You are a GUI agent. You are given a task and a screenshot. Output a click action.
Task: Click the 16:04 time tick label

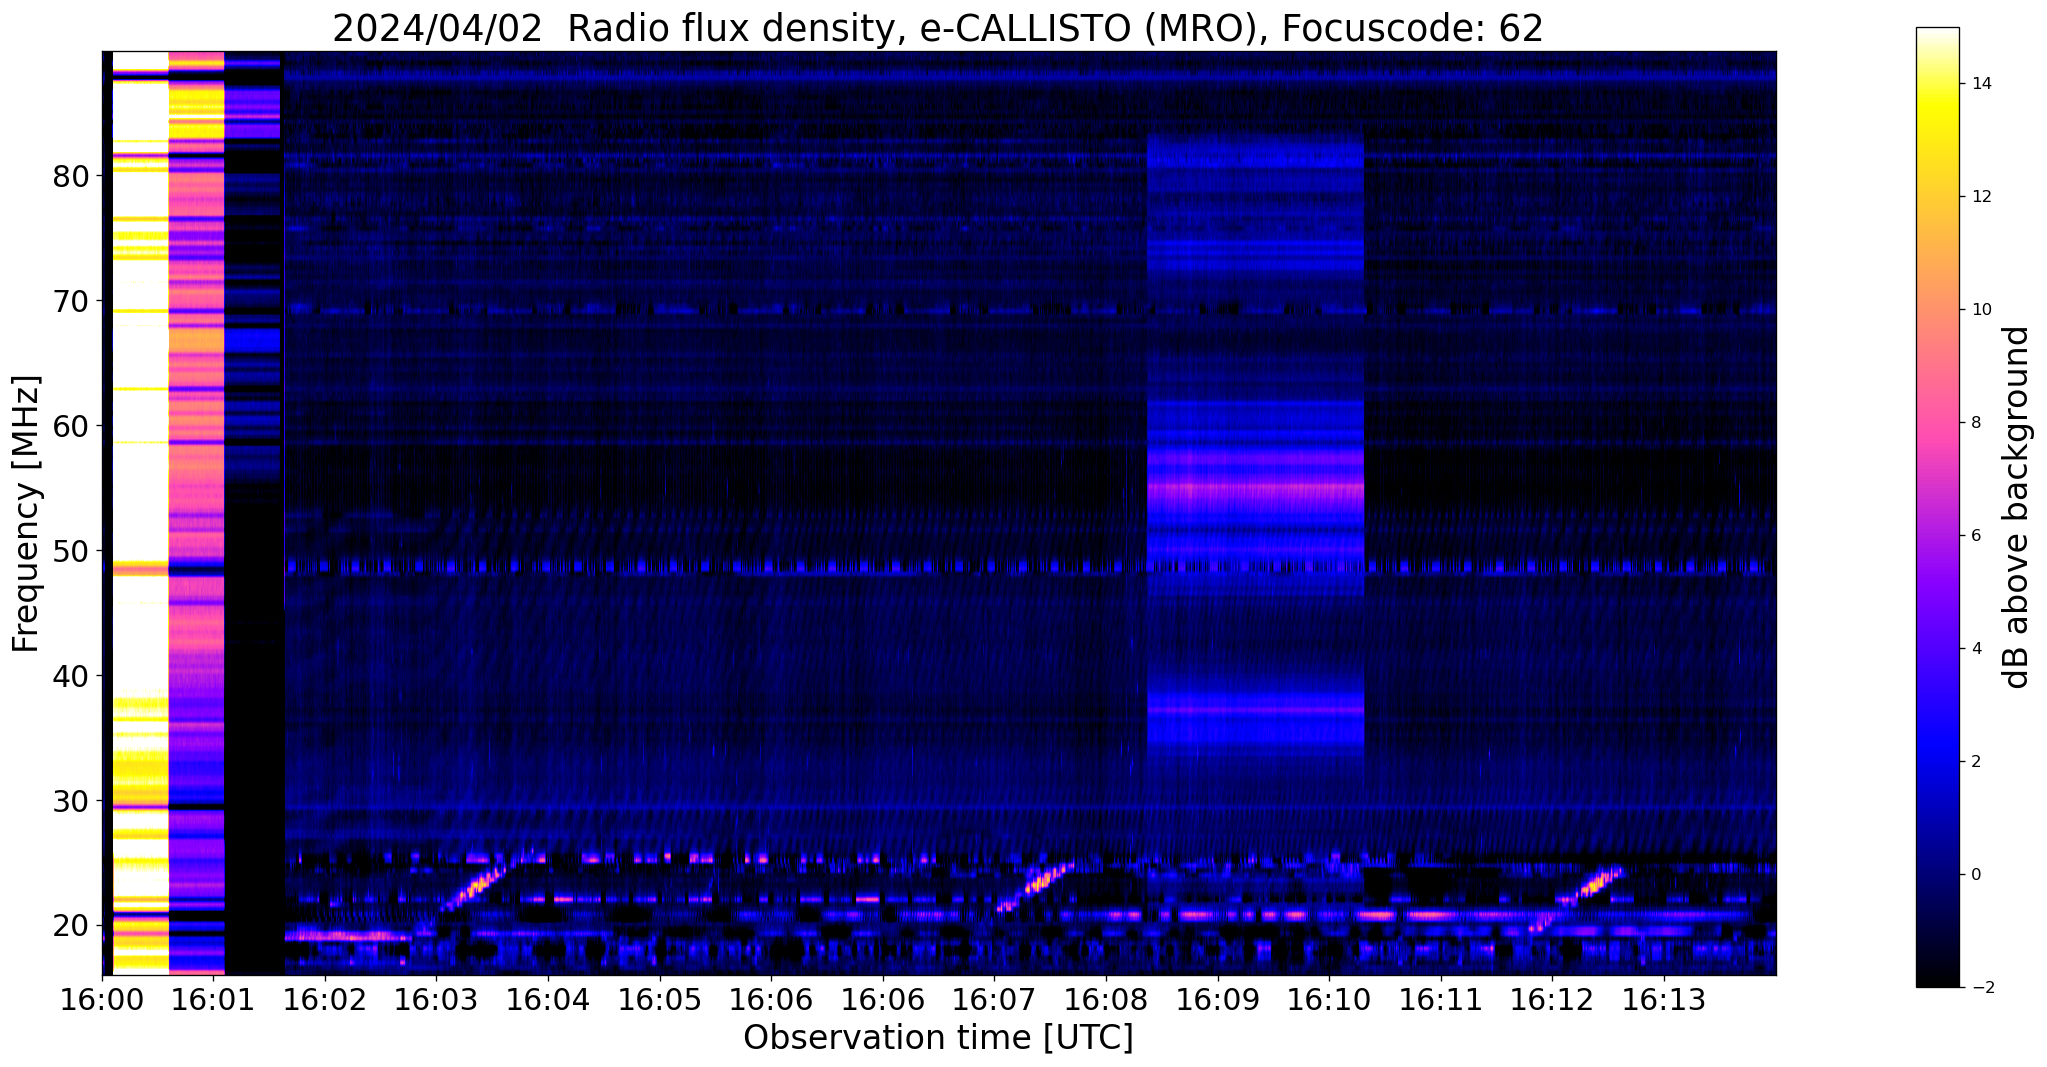548,999
